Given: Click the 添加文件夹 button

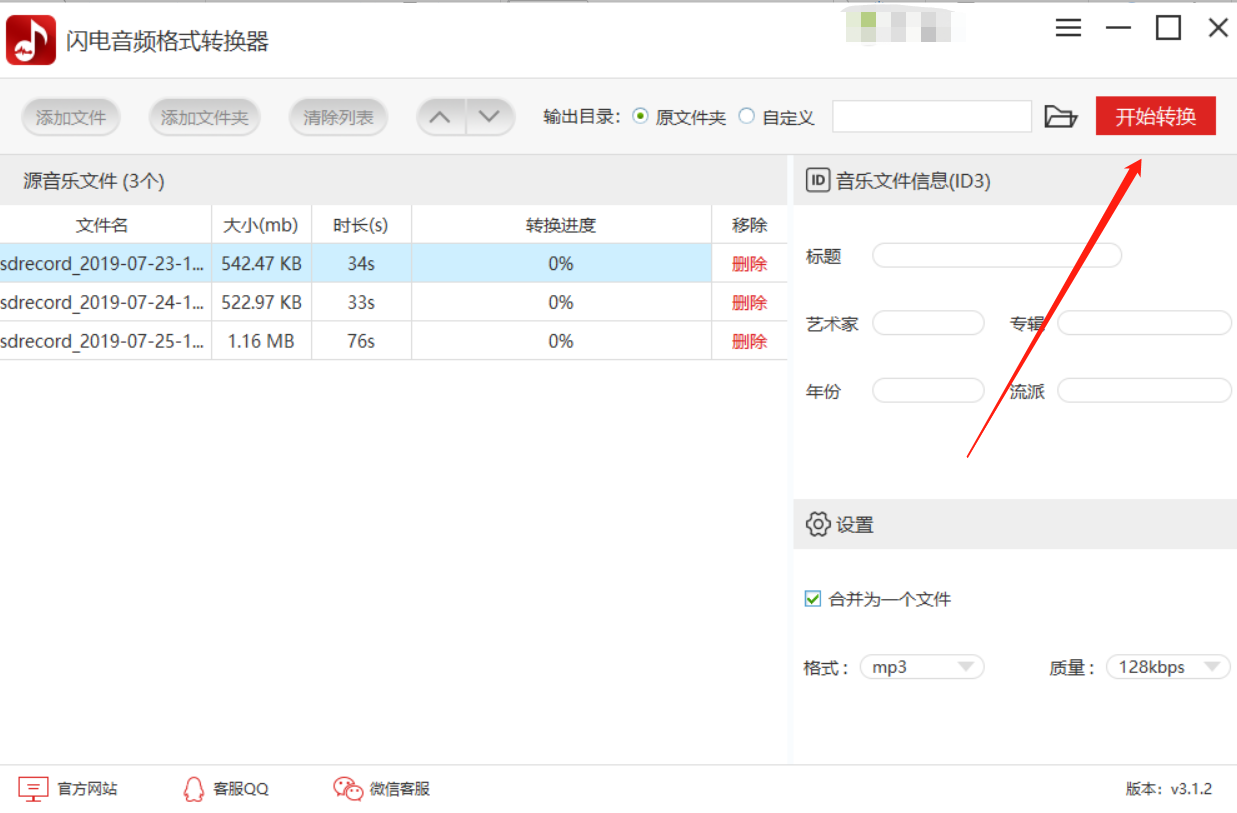Looking at the screenshot, I should tap(205, 118).
